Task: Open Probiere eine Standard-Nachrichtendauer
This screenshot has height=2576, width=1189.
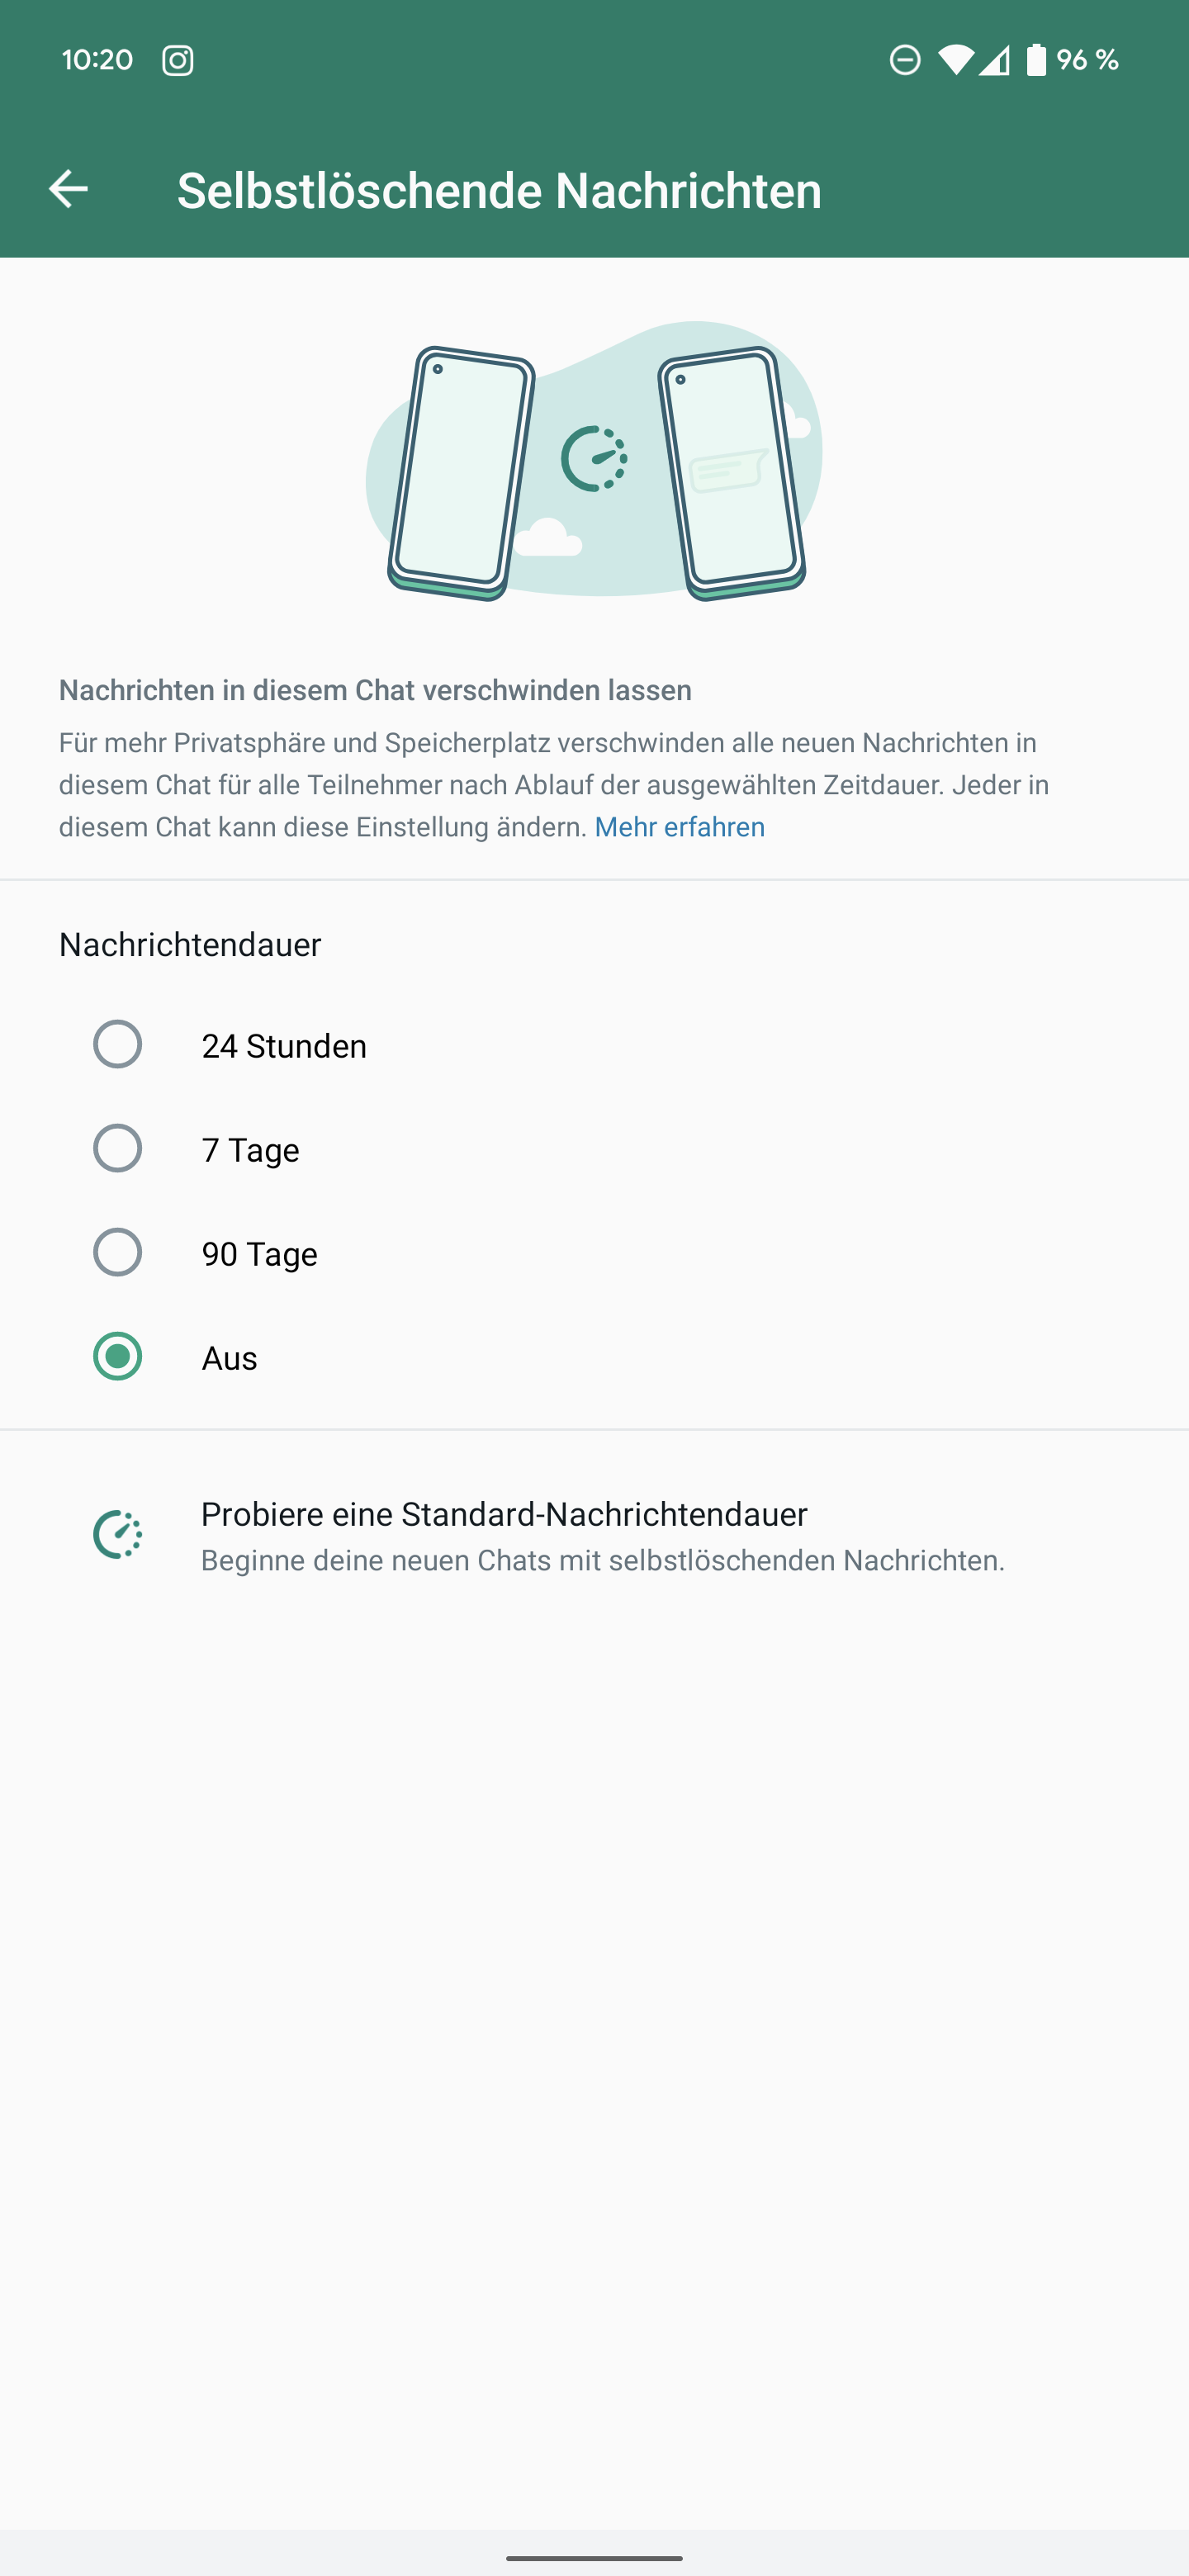Action: 504,1515
